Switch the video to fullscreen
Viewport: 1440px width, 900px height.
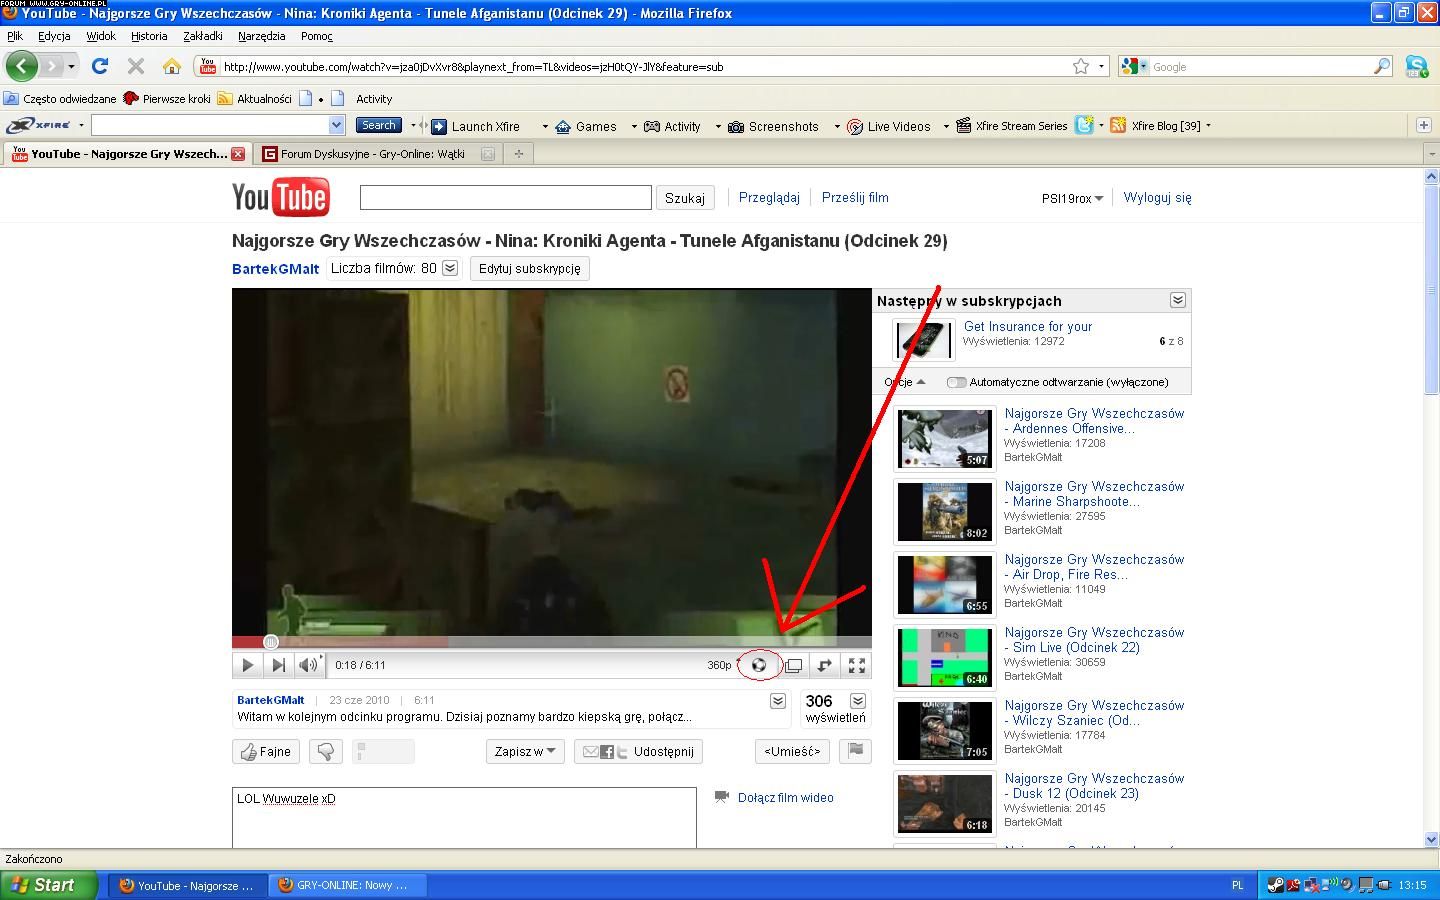pyautogui.click(x=857, y=665)
